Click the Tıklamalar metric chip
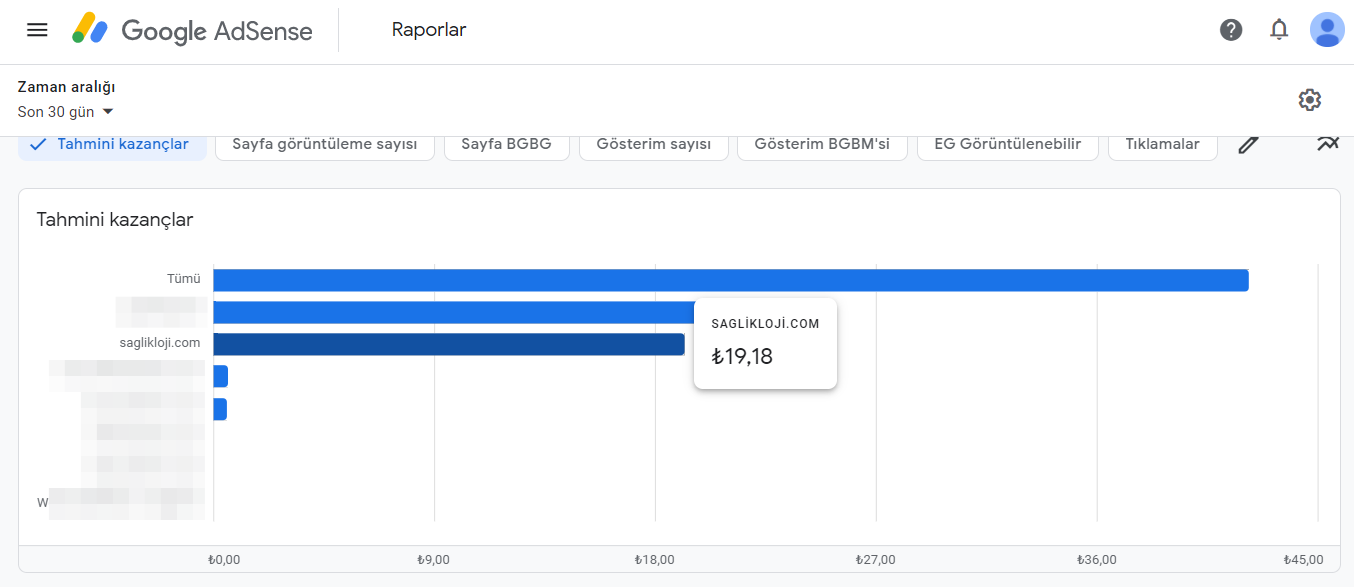 click(1162, 144)
